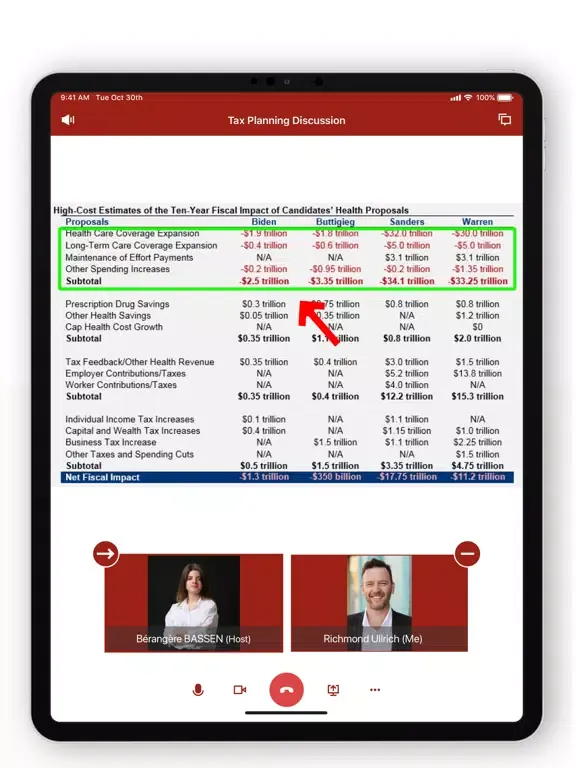End the call with red button

click(287, 690)
